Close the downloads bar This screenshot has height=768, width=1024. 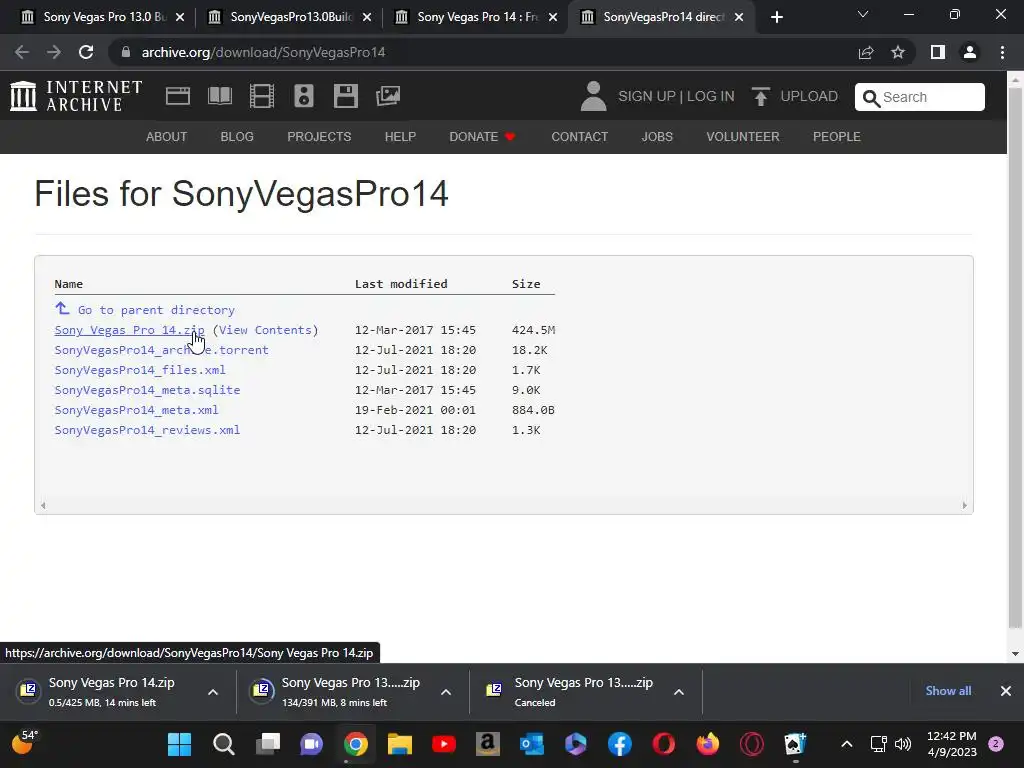pos(1006,691)
